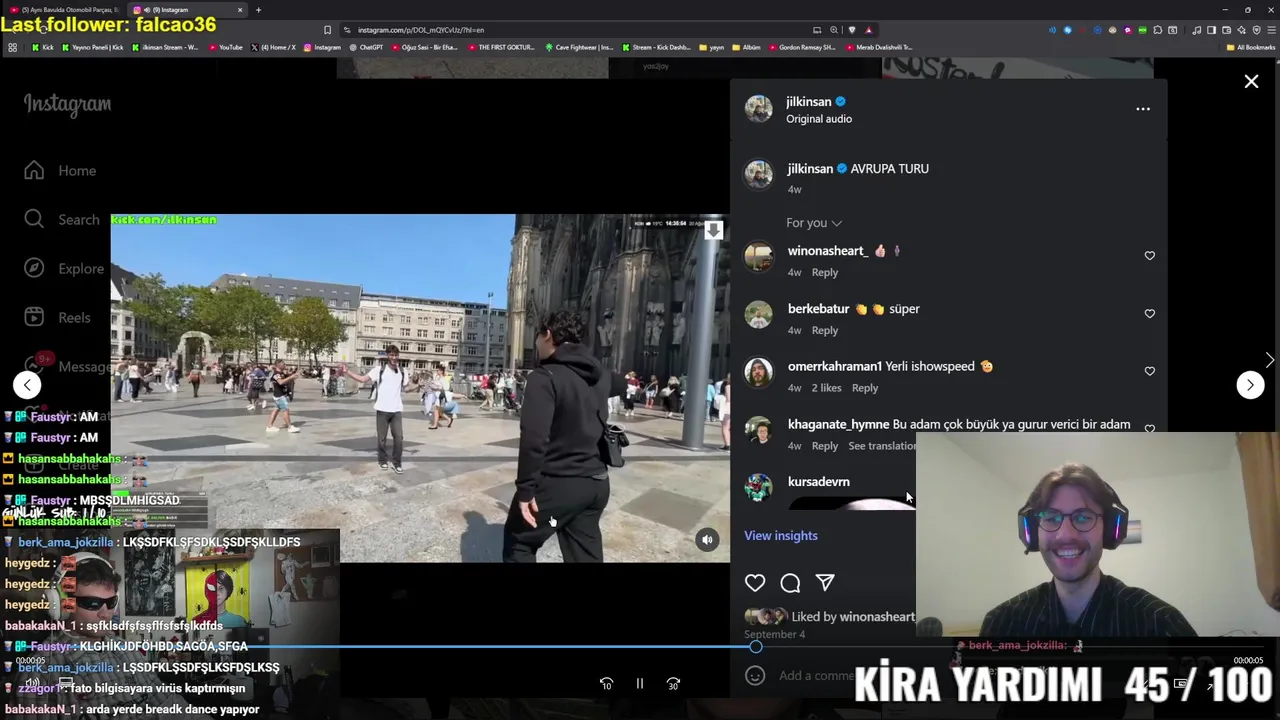
Task: Expand the Albüm bookmarks folder
Action: tap(747, 47)
